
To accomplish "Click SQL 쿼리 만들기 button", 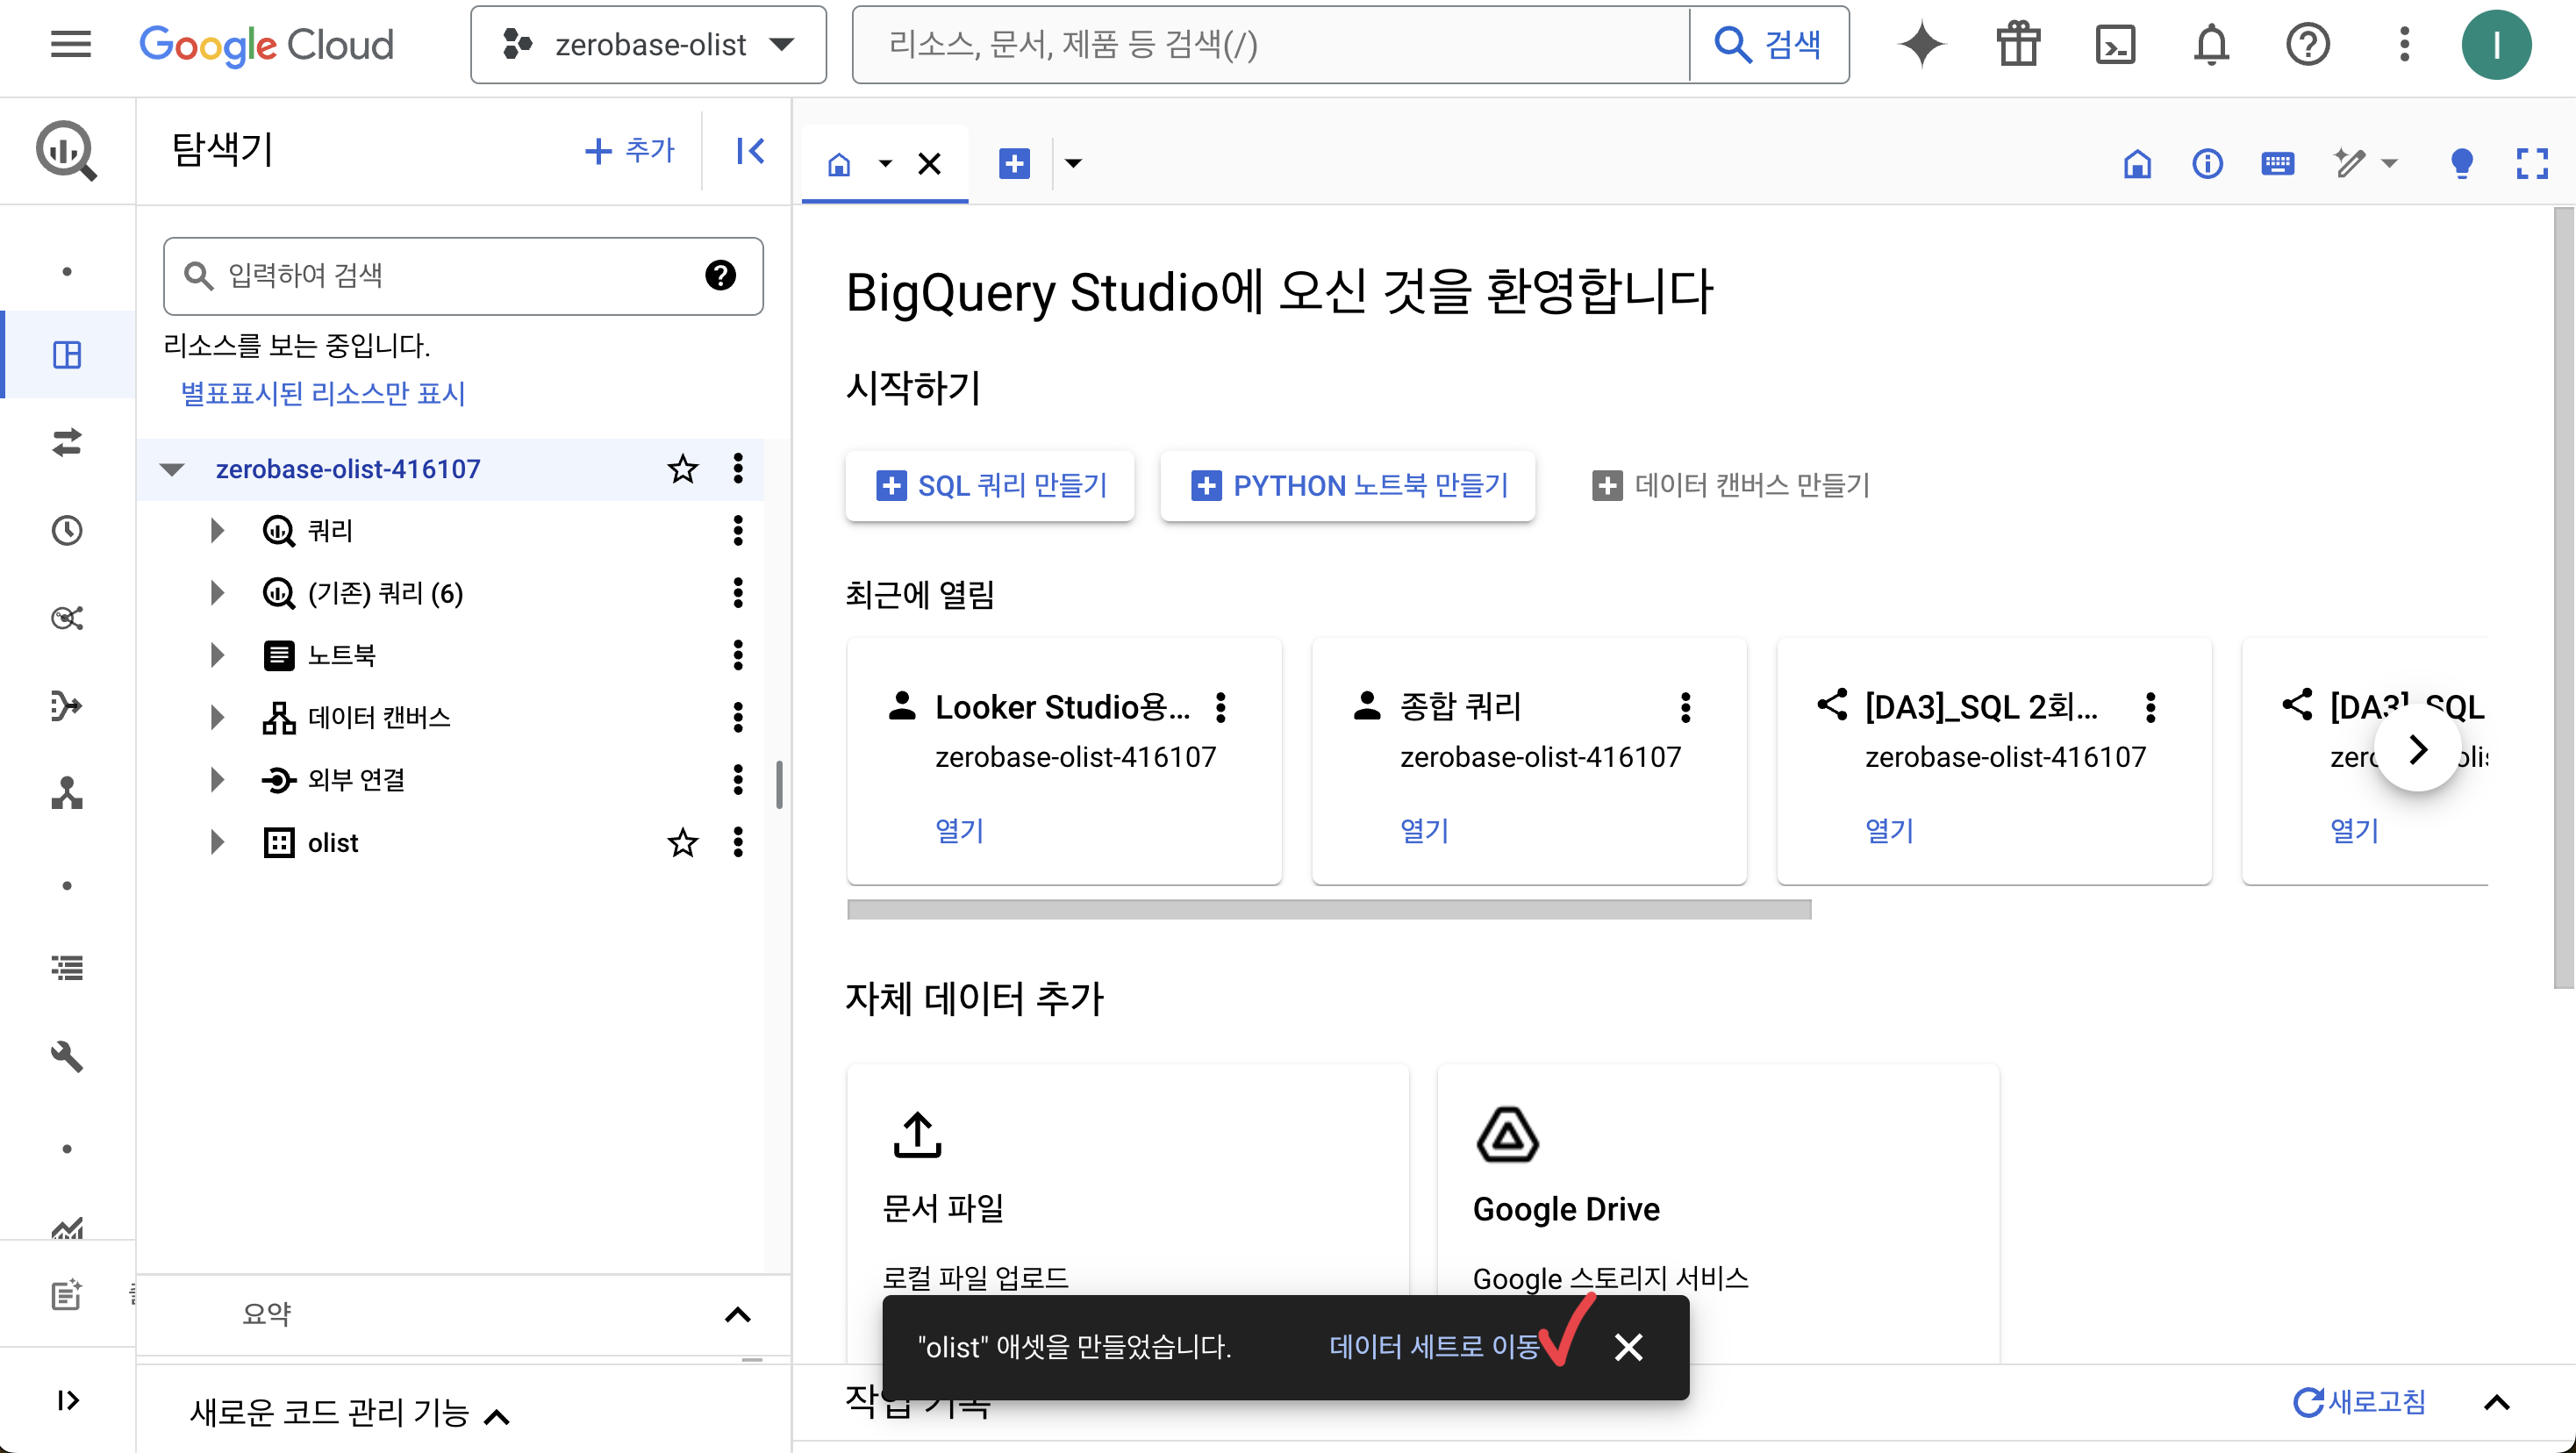I will 990,486.
